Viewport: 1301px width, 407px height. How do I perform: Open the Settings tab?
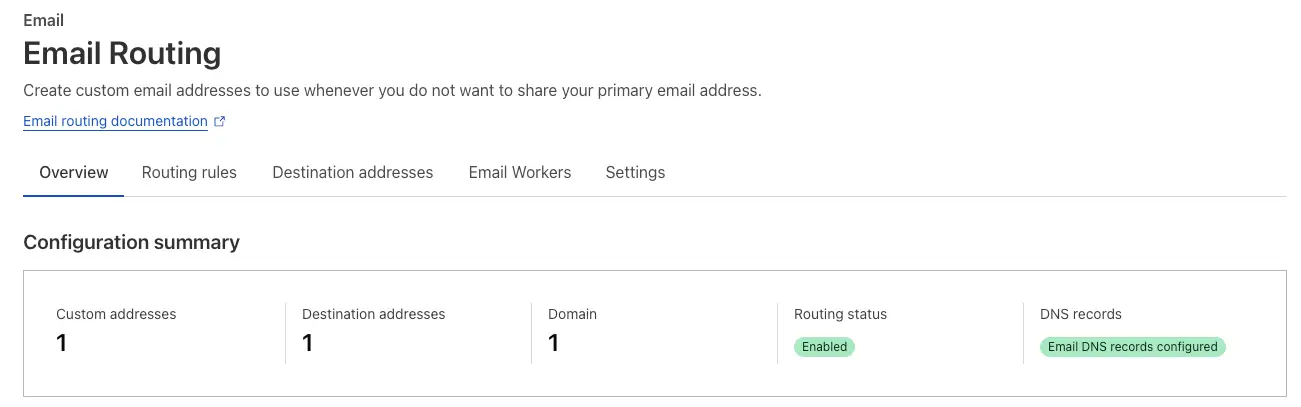[x=635, y=172]
